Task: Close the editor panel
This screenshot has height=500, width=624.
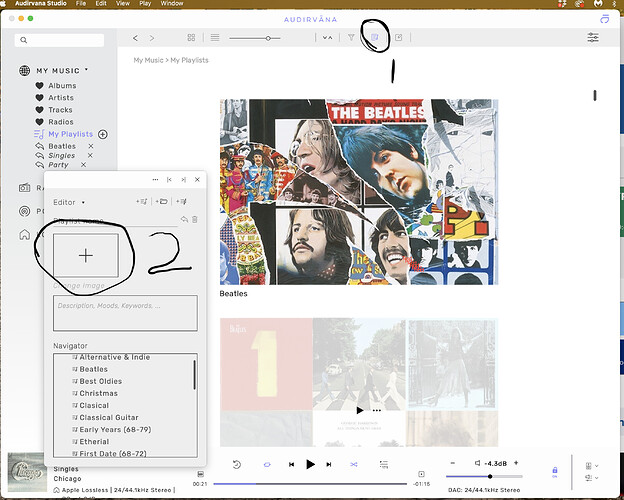Action: [x=197, y=180]
